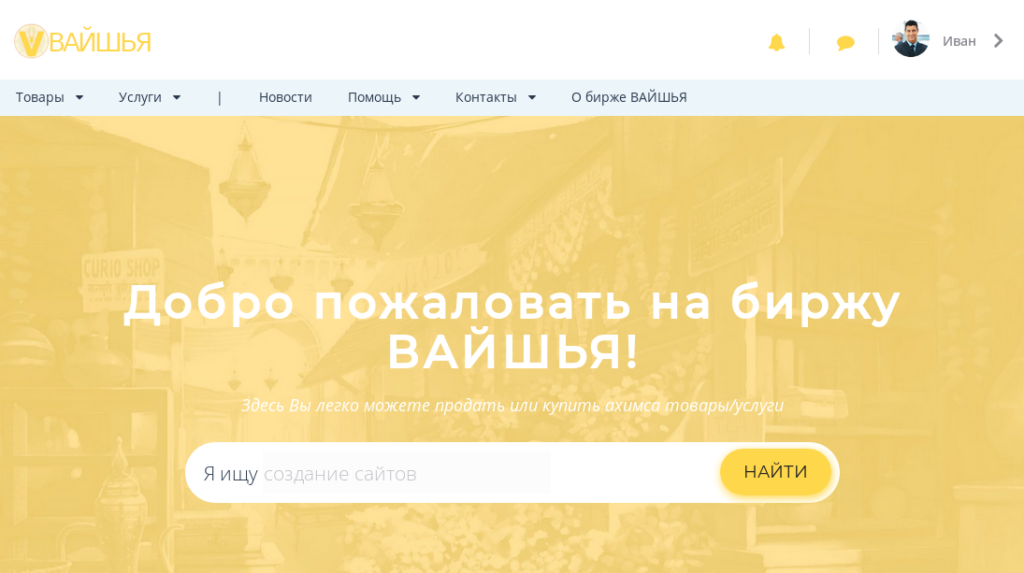This screenshot has height=573, width=1024.
Task: Open the Контакты menu
Action: [x=486, y=97]
